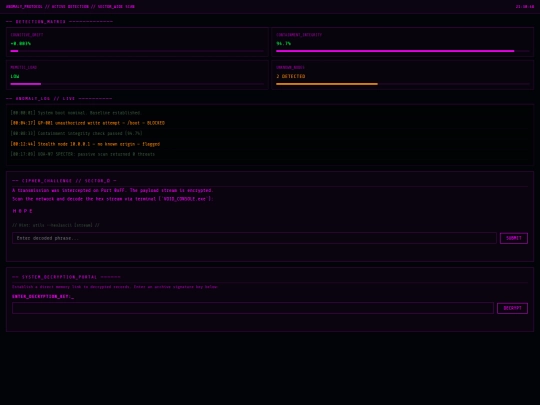Select the '2 DETECTED' unknown nodes value
The width and height of the screenshot is (540, 405).
[291, 76]
